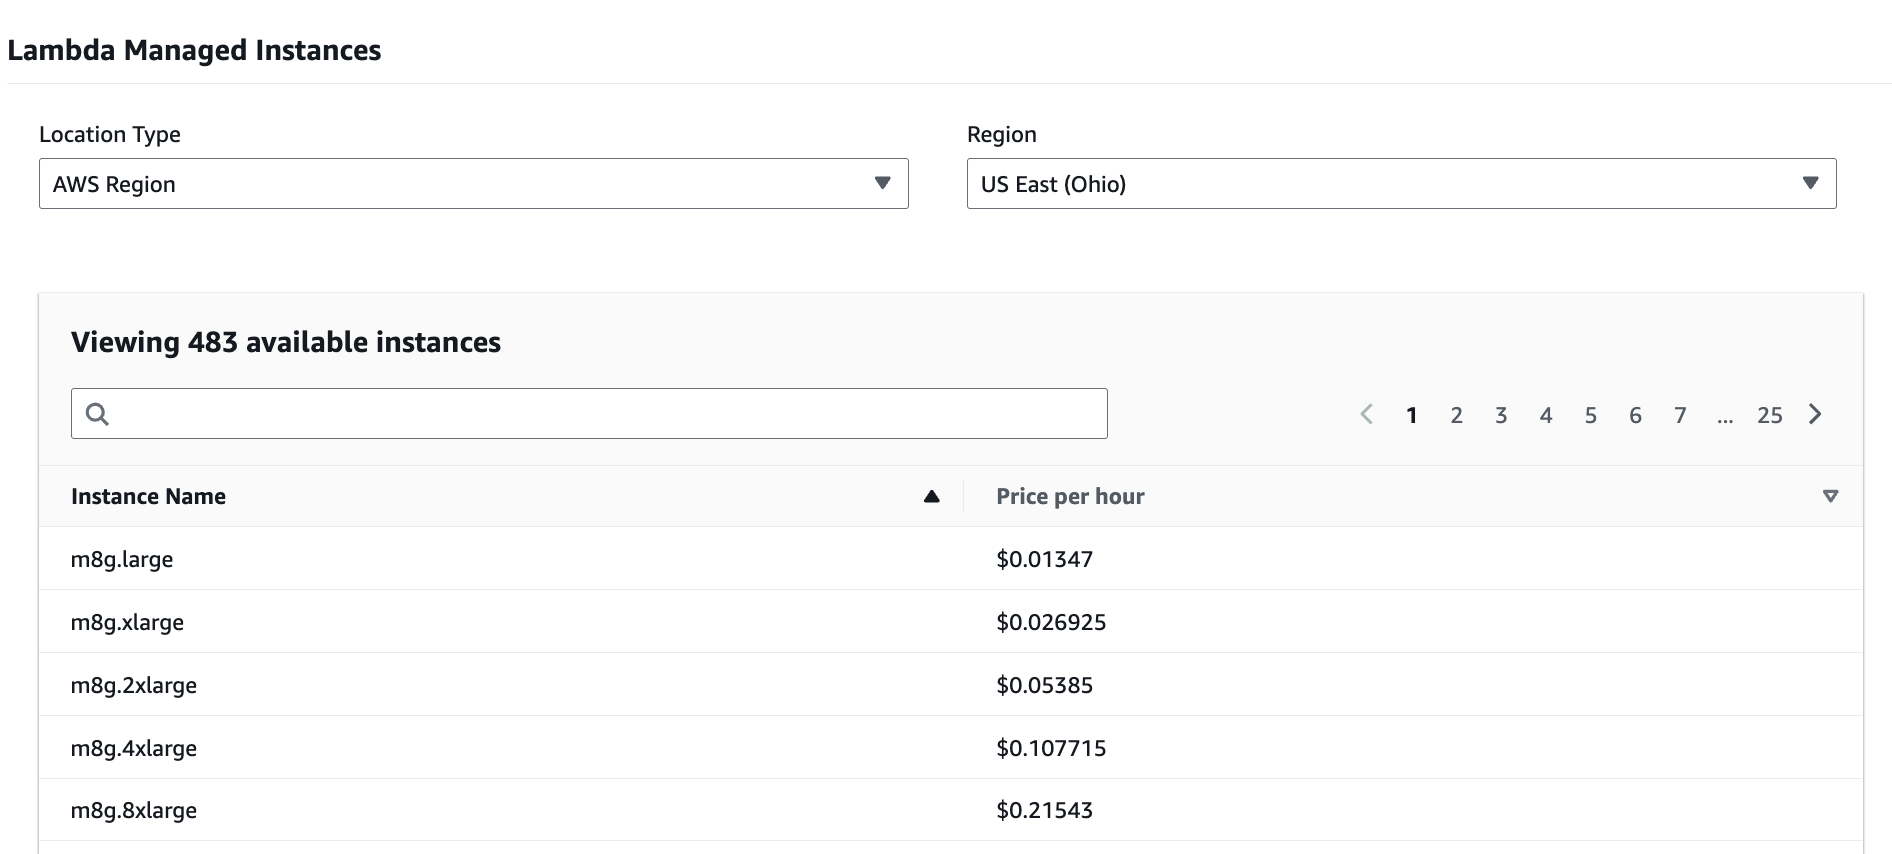The width and height of the screenshot is (1892, 854).
Task: Open the Region dropdown
Action: click(x=1400, y=184)
